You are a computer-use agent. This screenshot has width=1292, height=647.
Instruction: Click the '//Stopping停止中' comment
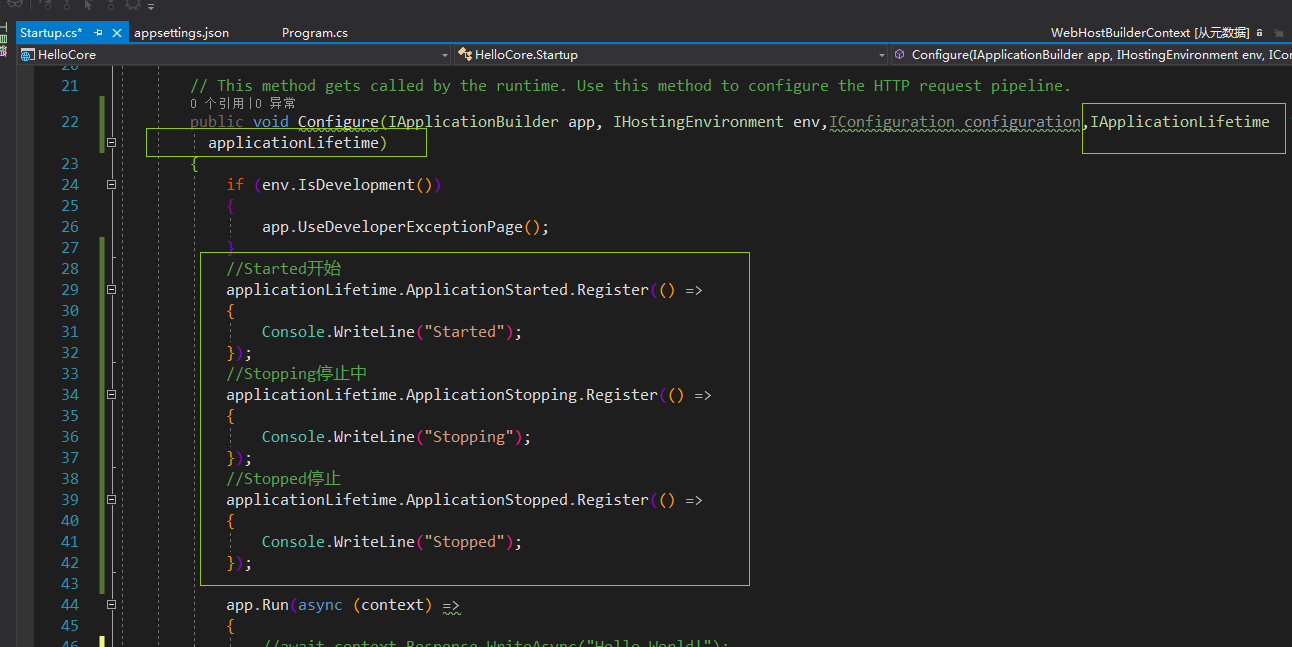[297, 374]
